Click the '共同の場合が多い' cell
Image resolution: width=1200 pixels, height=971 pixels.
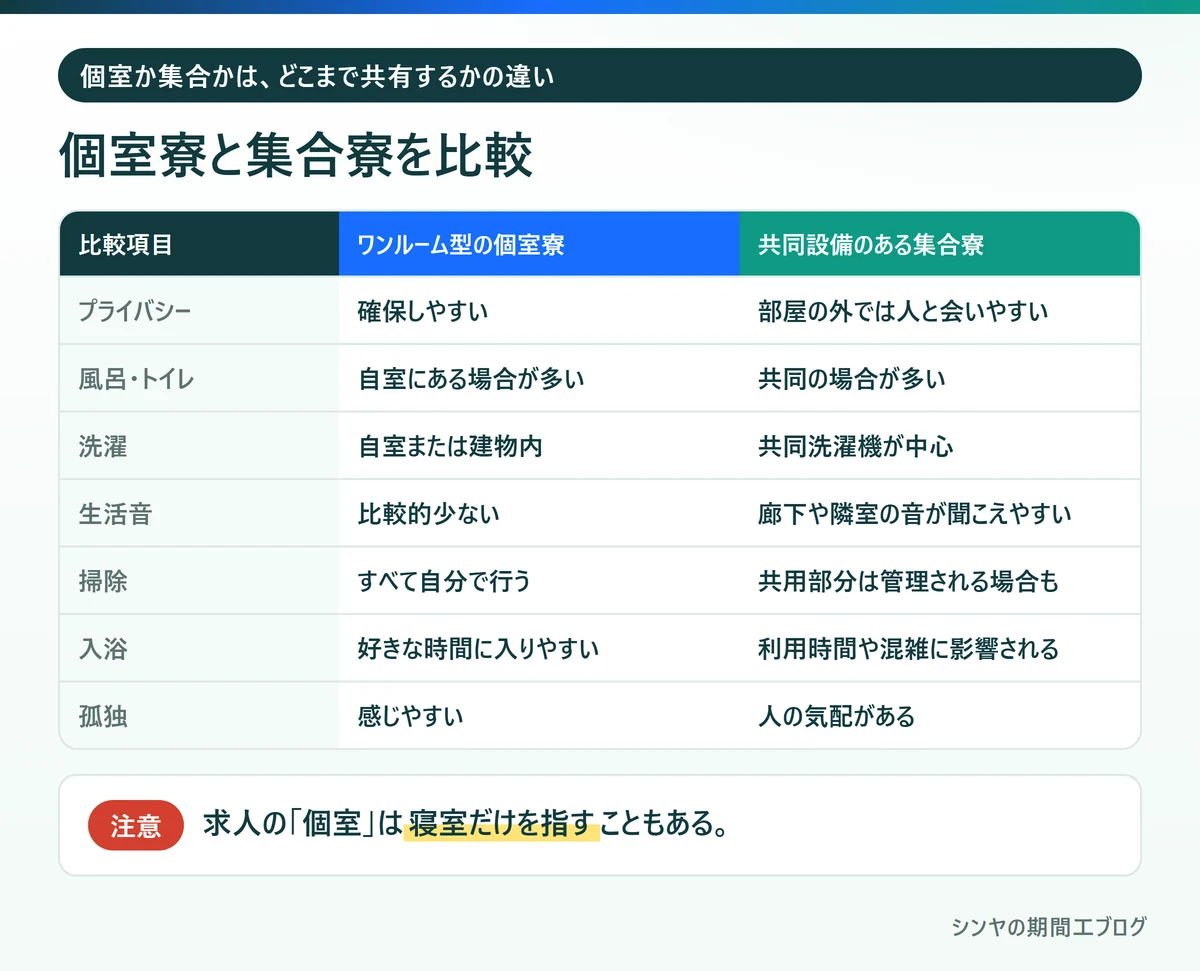coord(940,379)
